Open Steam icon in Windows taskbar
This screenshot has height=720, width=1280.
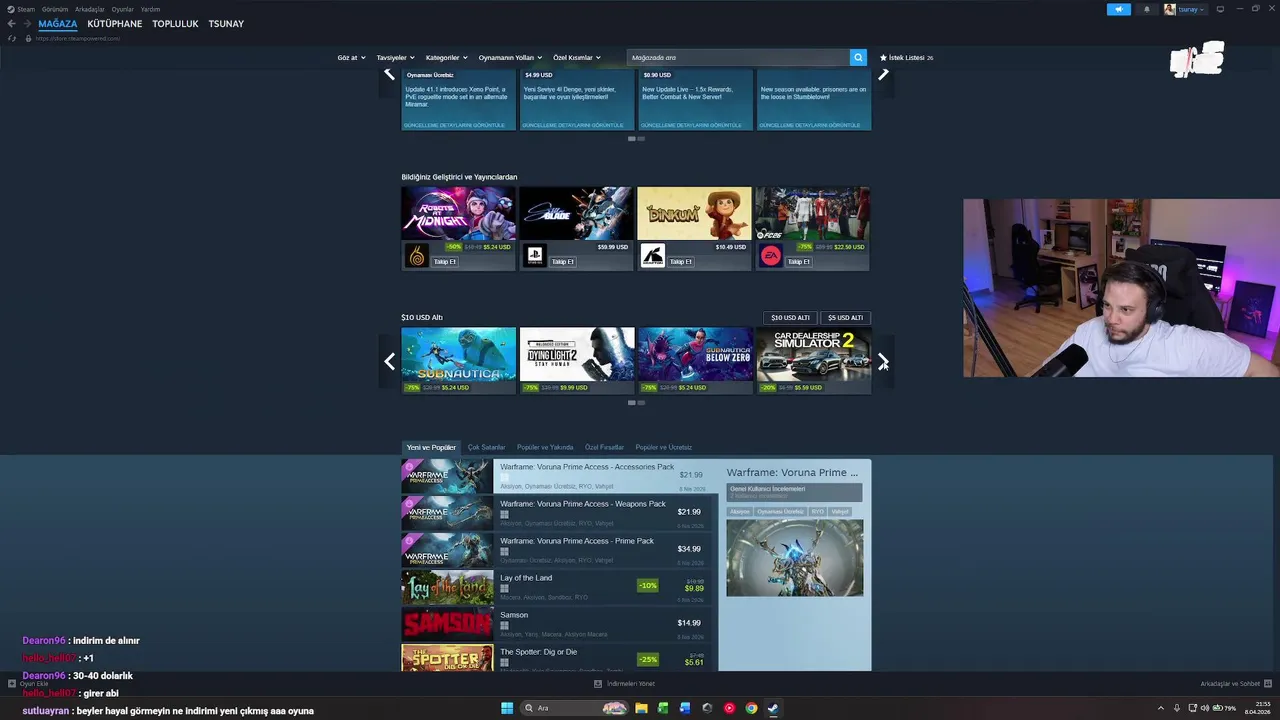coord(773,708)
